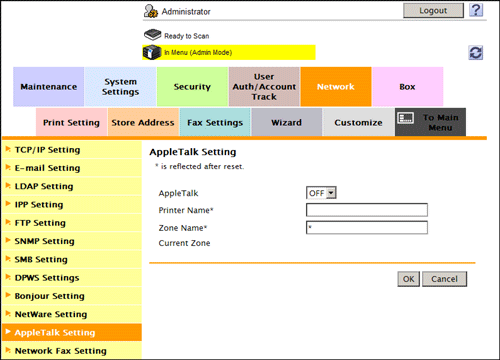Open the AppleTalk OFF dropdown
500x360 pixels.
pos(321,193)
